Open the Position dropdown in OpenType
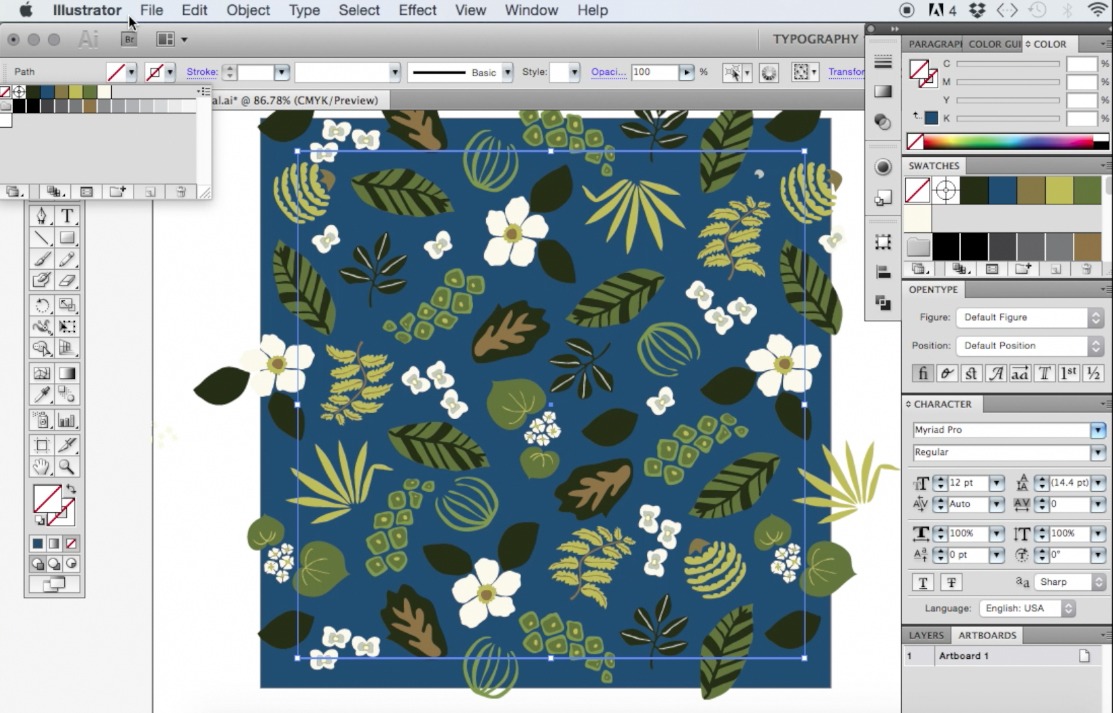Viewport: 1113px width, 713px height. [1030, 346]
